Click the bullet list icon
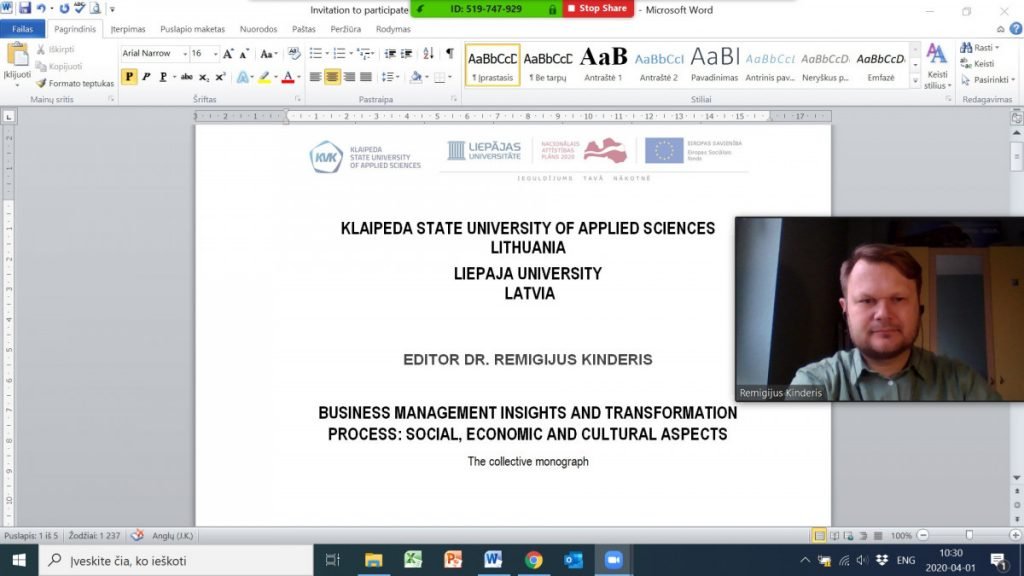 click(315, 54)
